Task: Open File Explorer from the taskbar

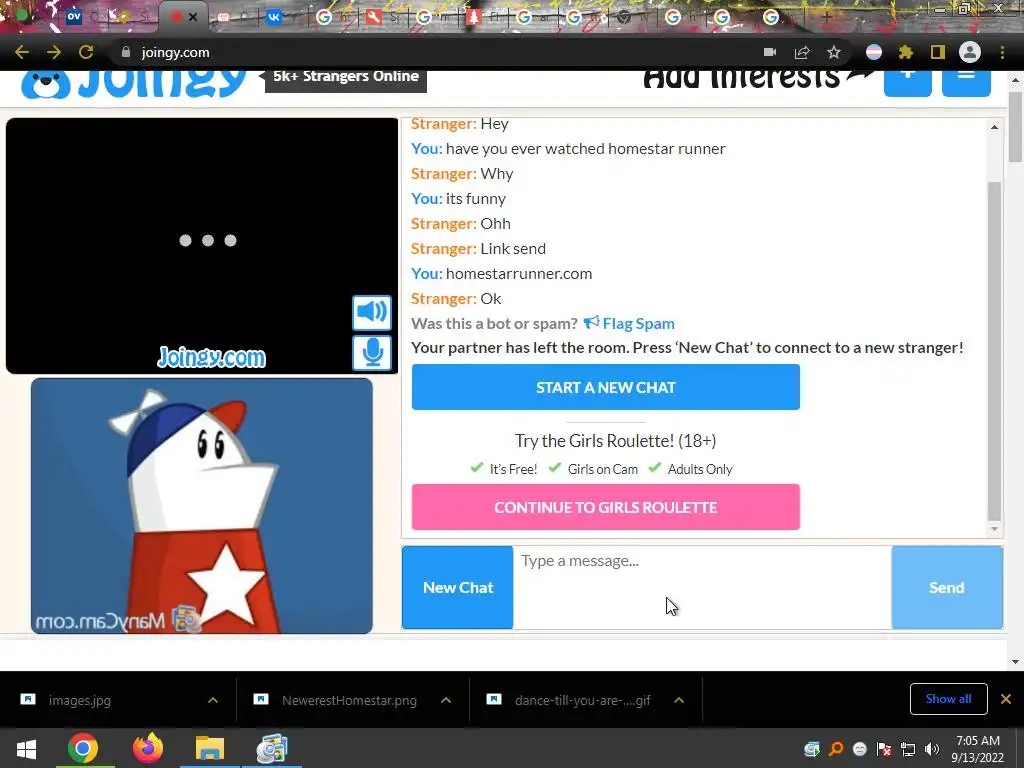Action: coord(210,748)
